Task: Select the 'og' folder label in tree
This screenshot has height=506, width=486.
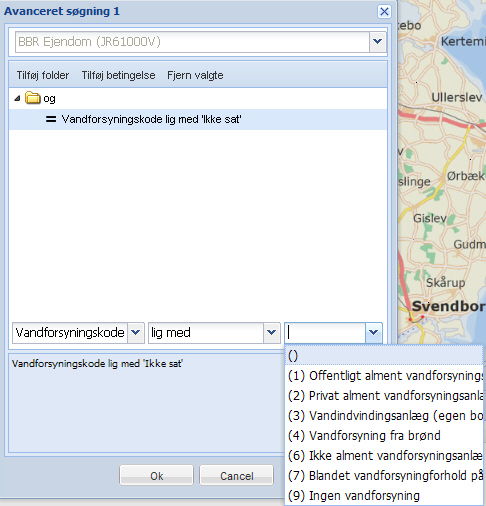Action: pyautogui.click(x=49, y=99)
